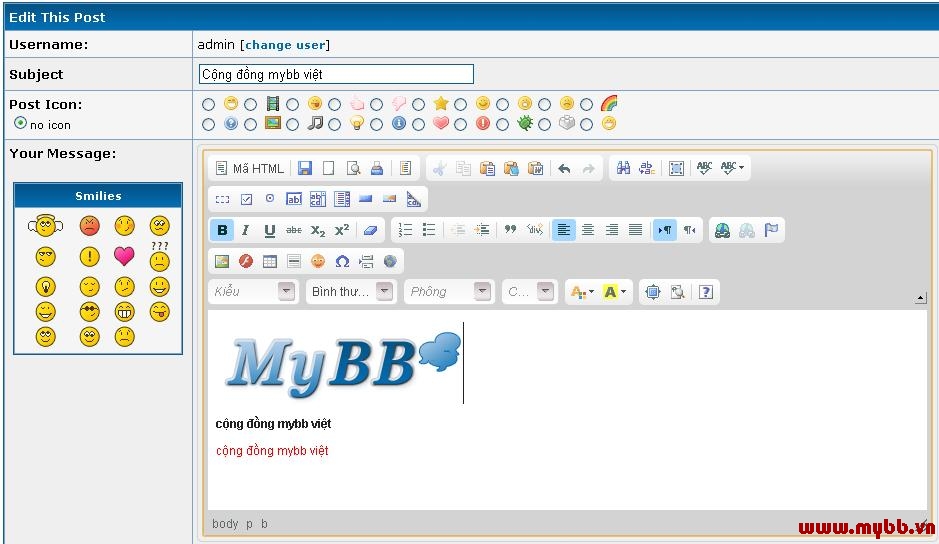Apply Subscript formatting
939x544 pixels.
(318, 230)
